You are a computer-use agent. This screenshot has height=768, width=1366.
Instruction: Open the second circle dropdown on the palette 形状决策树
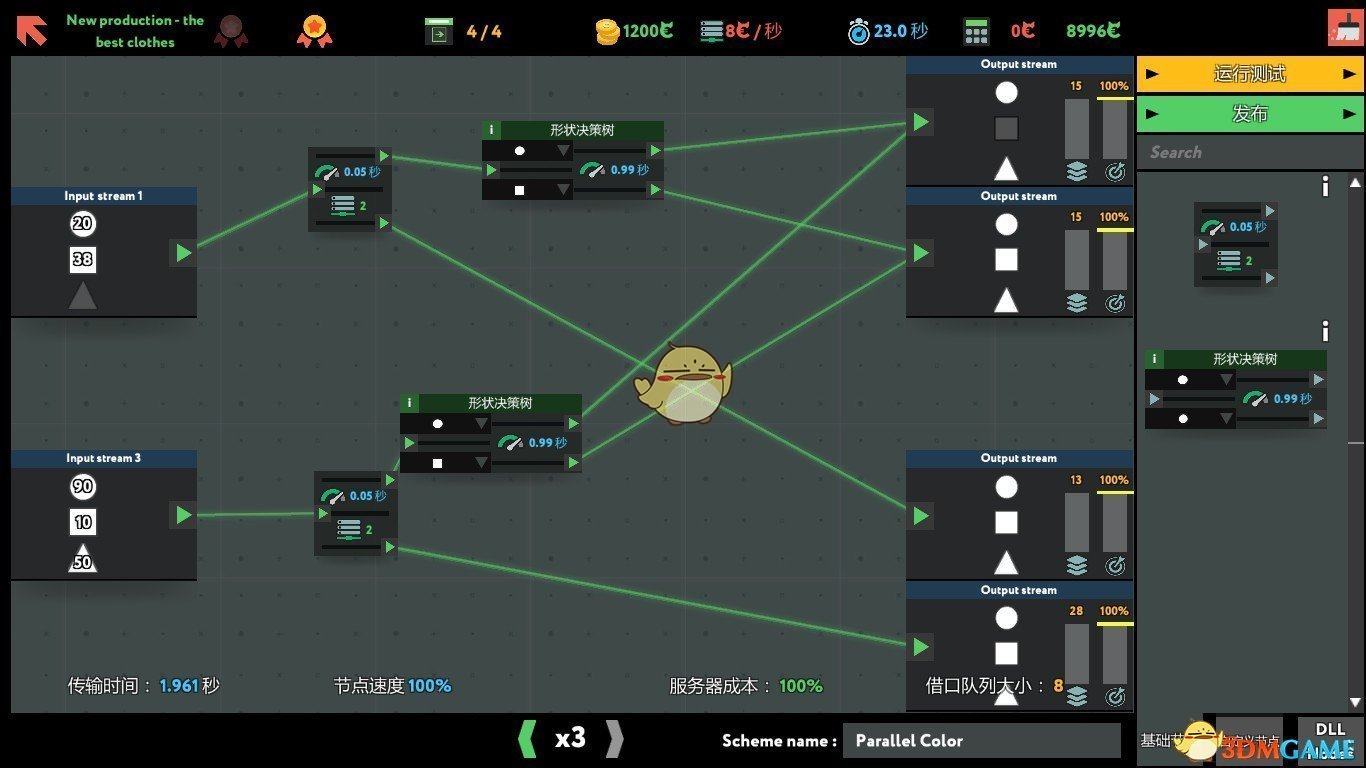[1190, 419]
